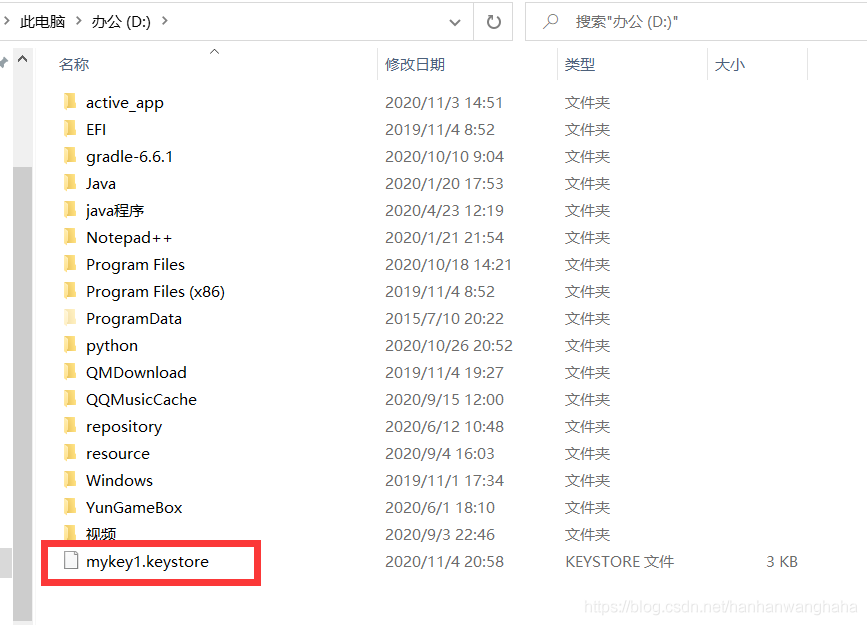Select the Program Files folder name

pos(135,265)
